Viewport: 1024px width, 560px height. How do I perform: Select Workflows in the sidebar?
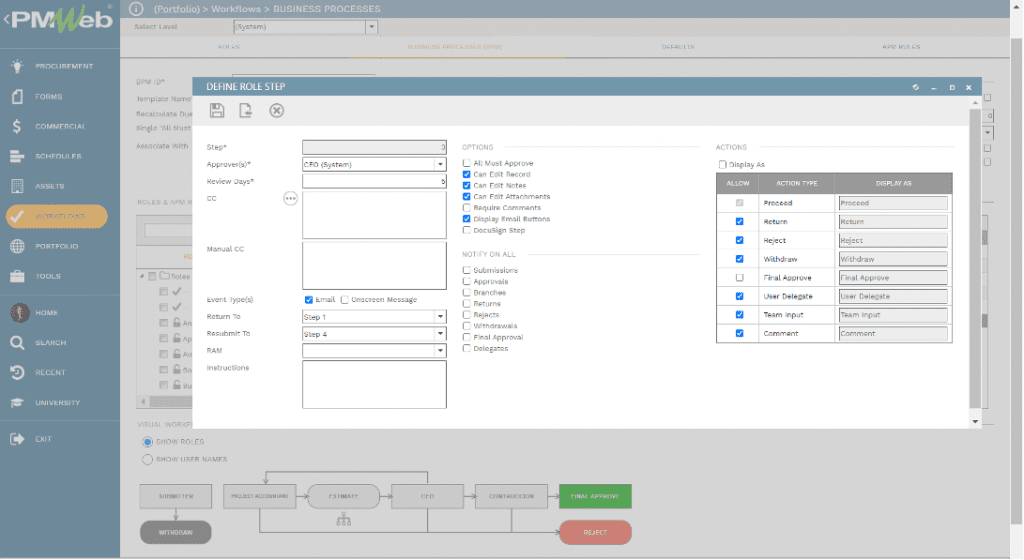point(57,216)
